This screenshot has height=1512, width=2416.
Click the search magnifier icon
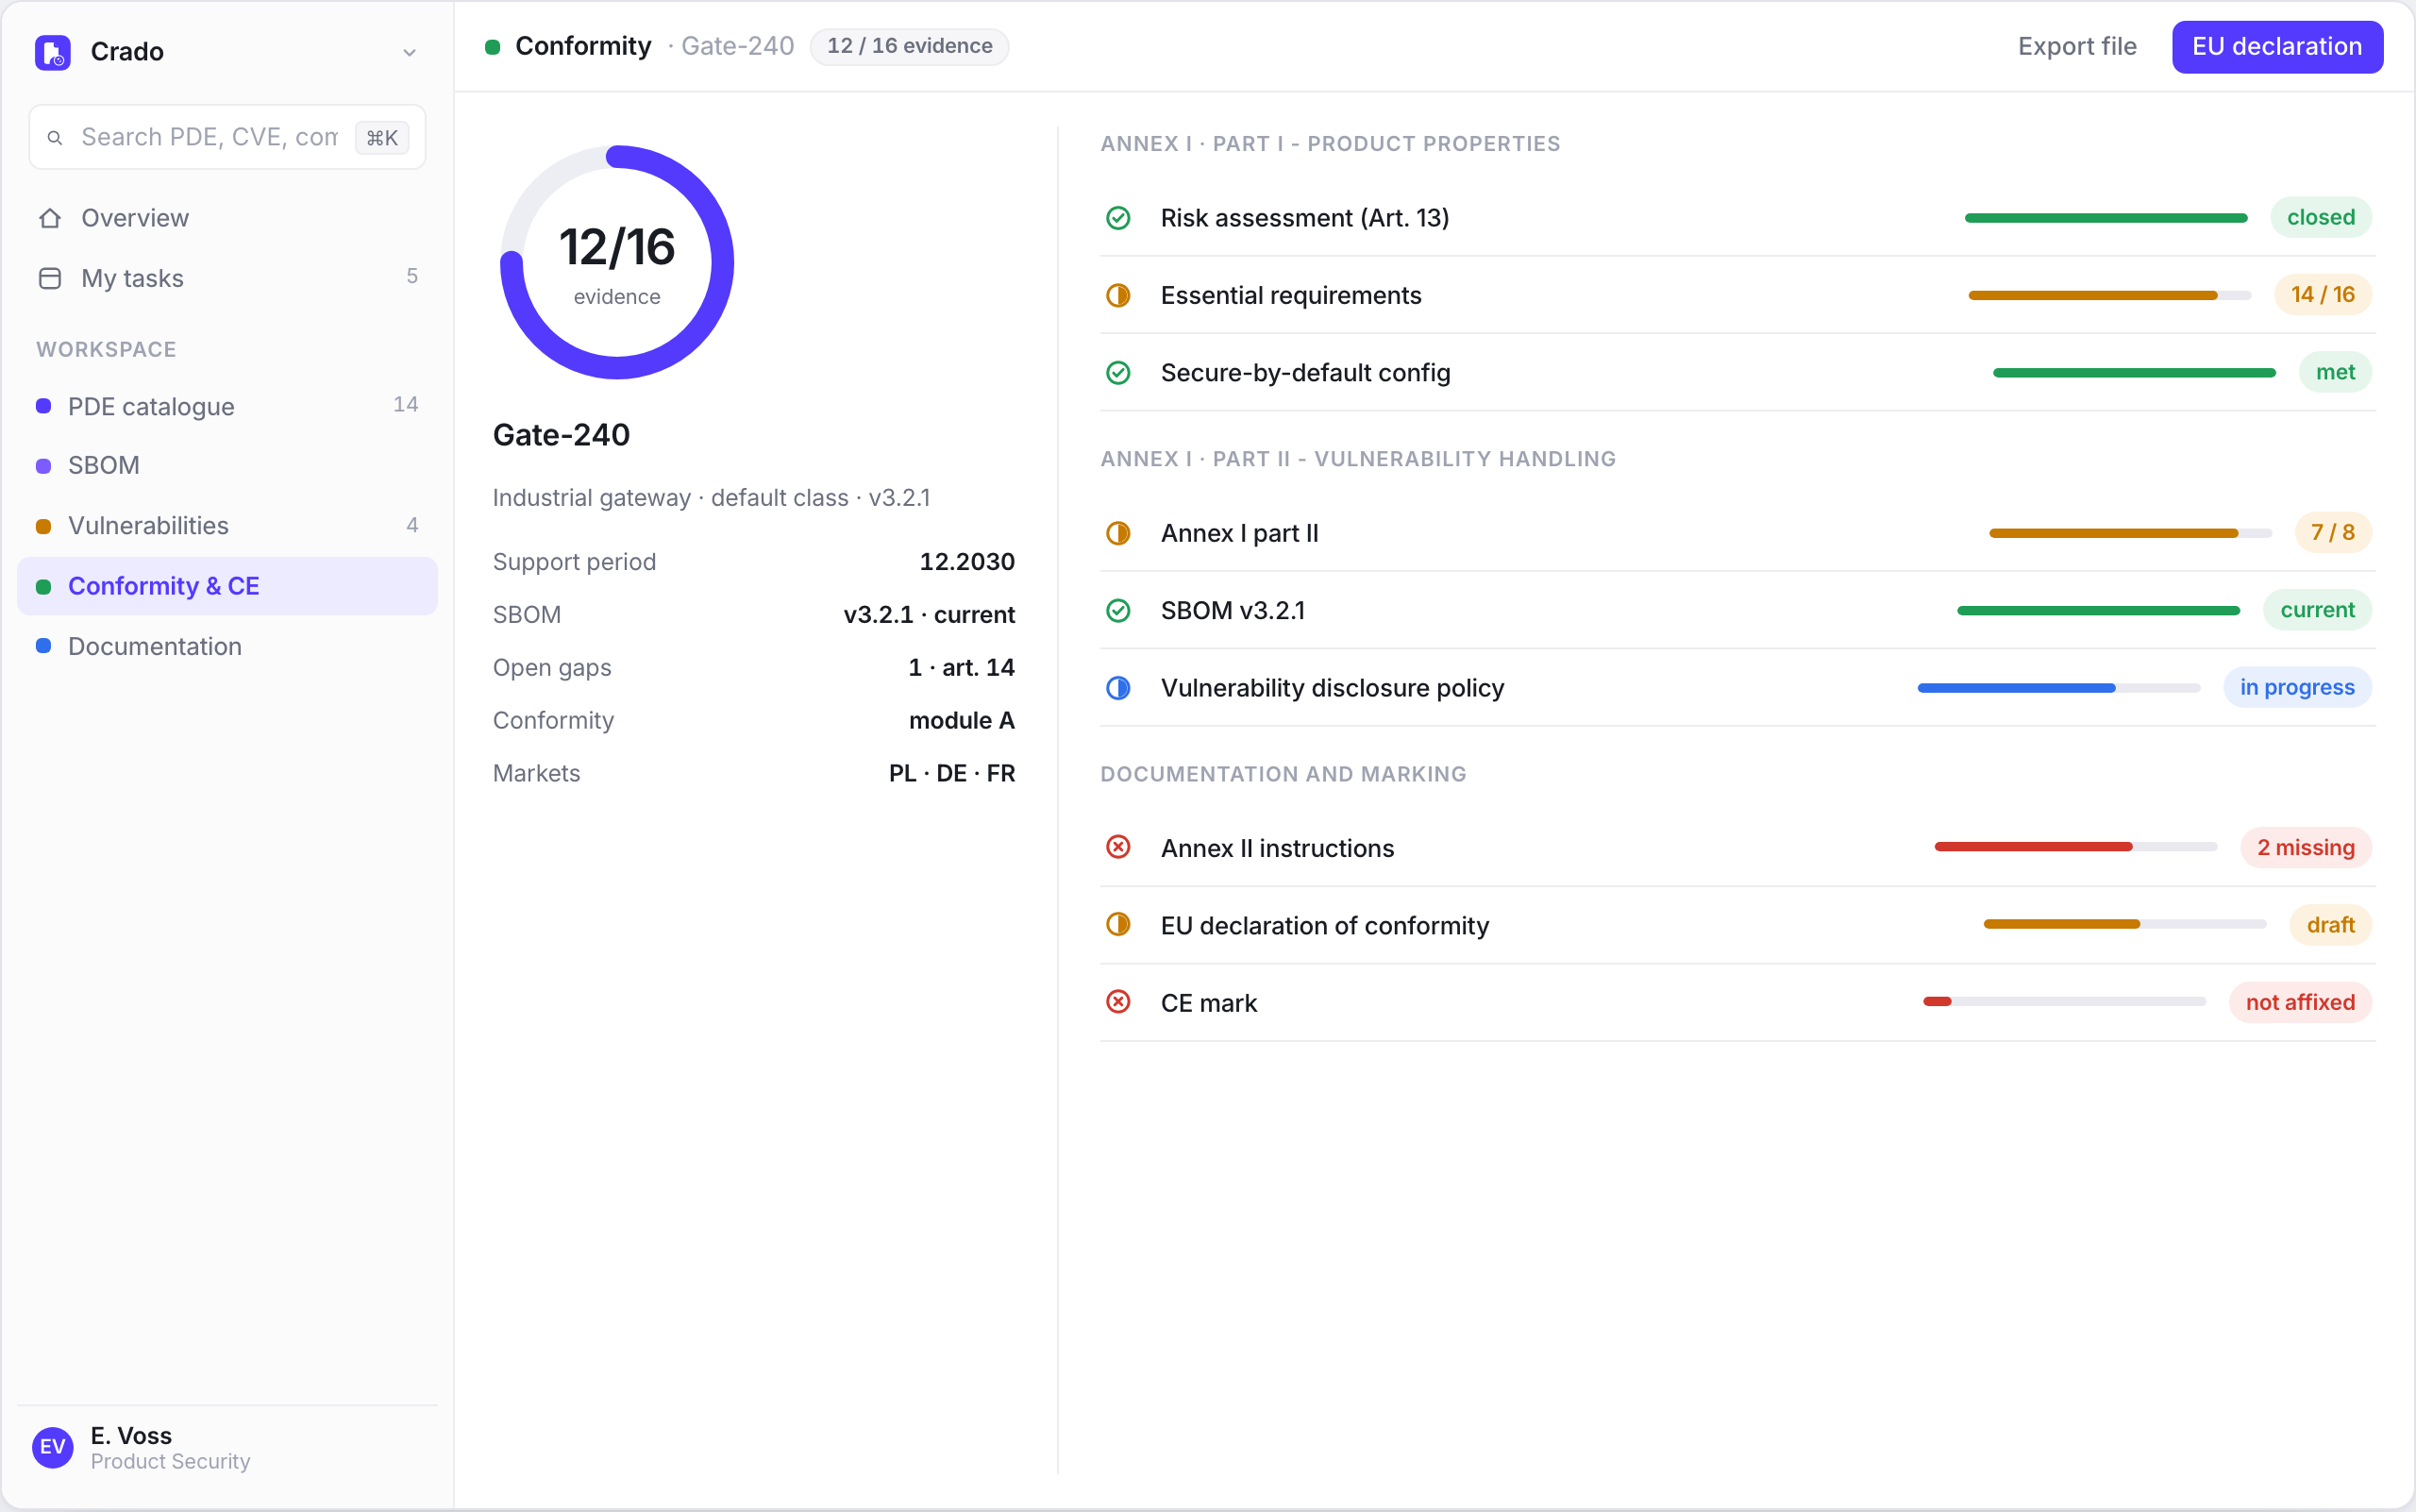tap(56, 138)
